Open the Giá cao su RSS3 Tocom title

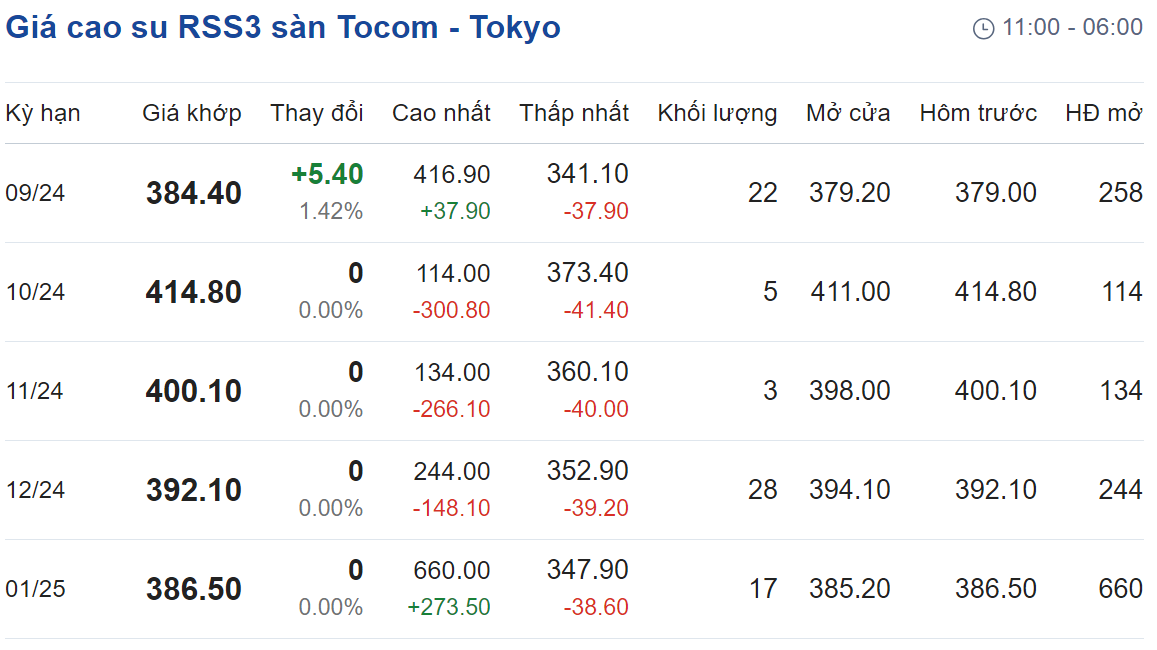click(283, 28)
